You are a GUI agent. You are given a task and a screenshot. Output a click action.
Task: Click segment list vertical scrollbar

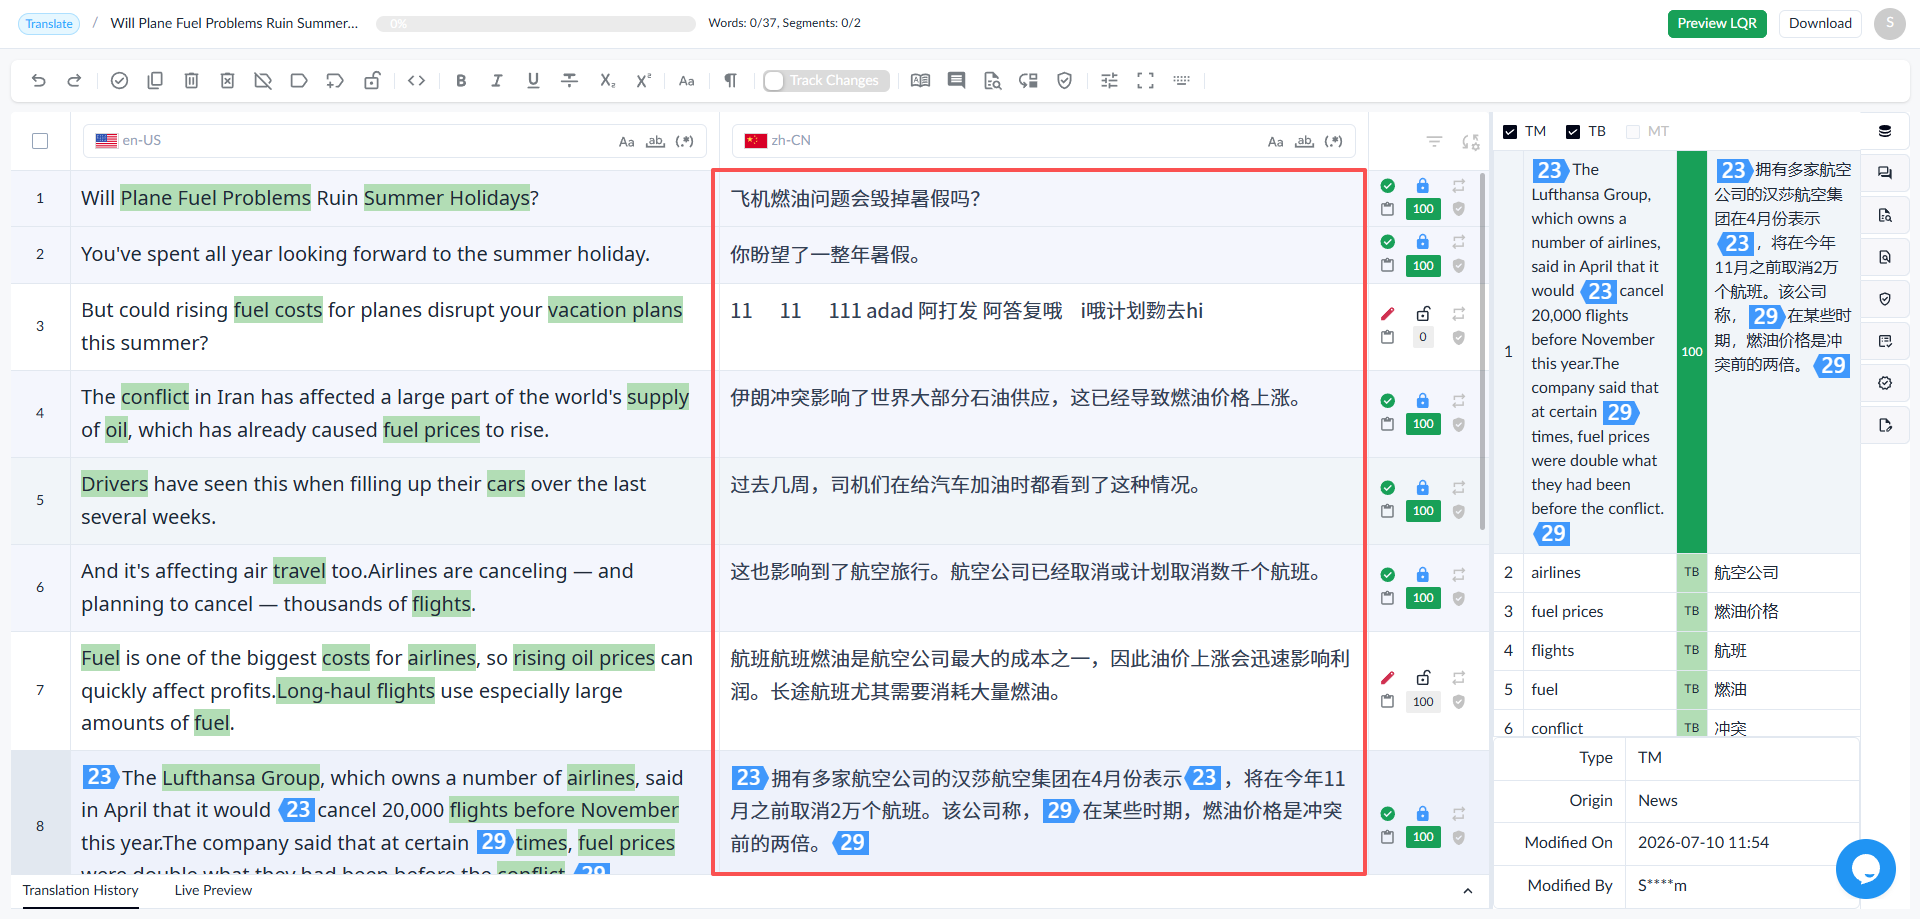(x=1482, y=350)
